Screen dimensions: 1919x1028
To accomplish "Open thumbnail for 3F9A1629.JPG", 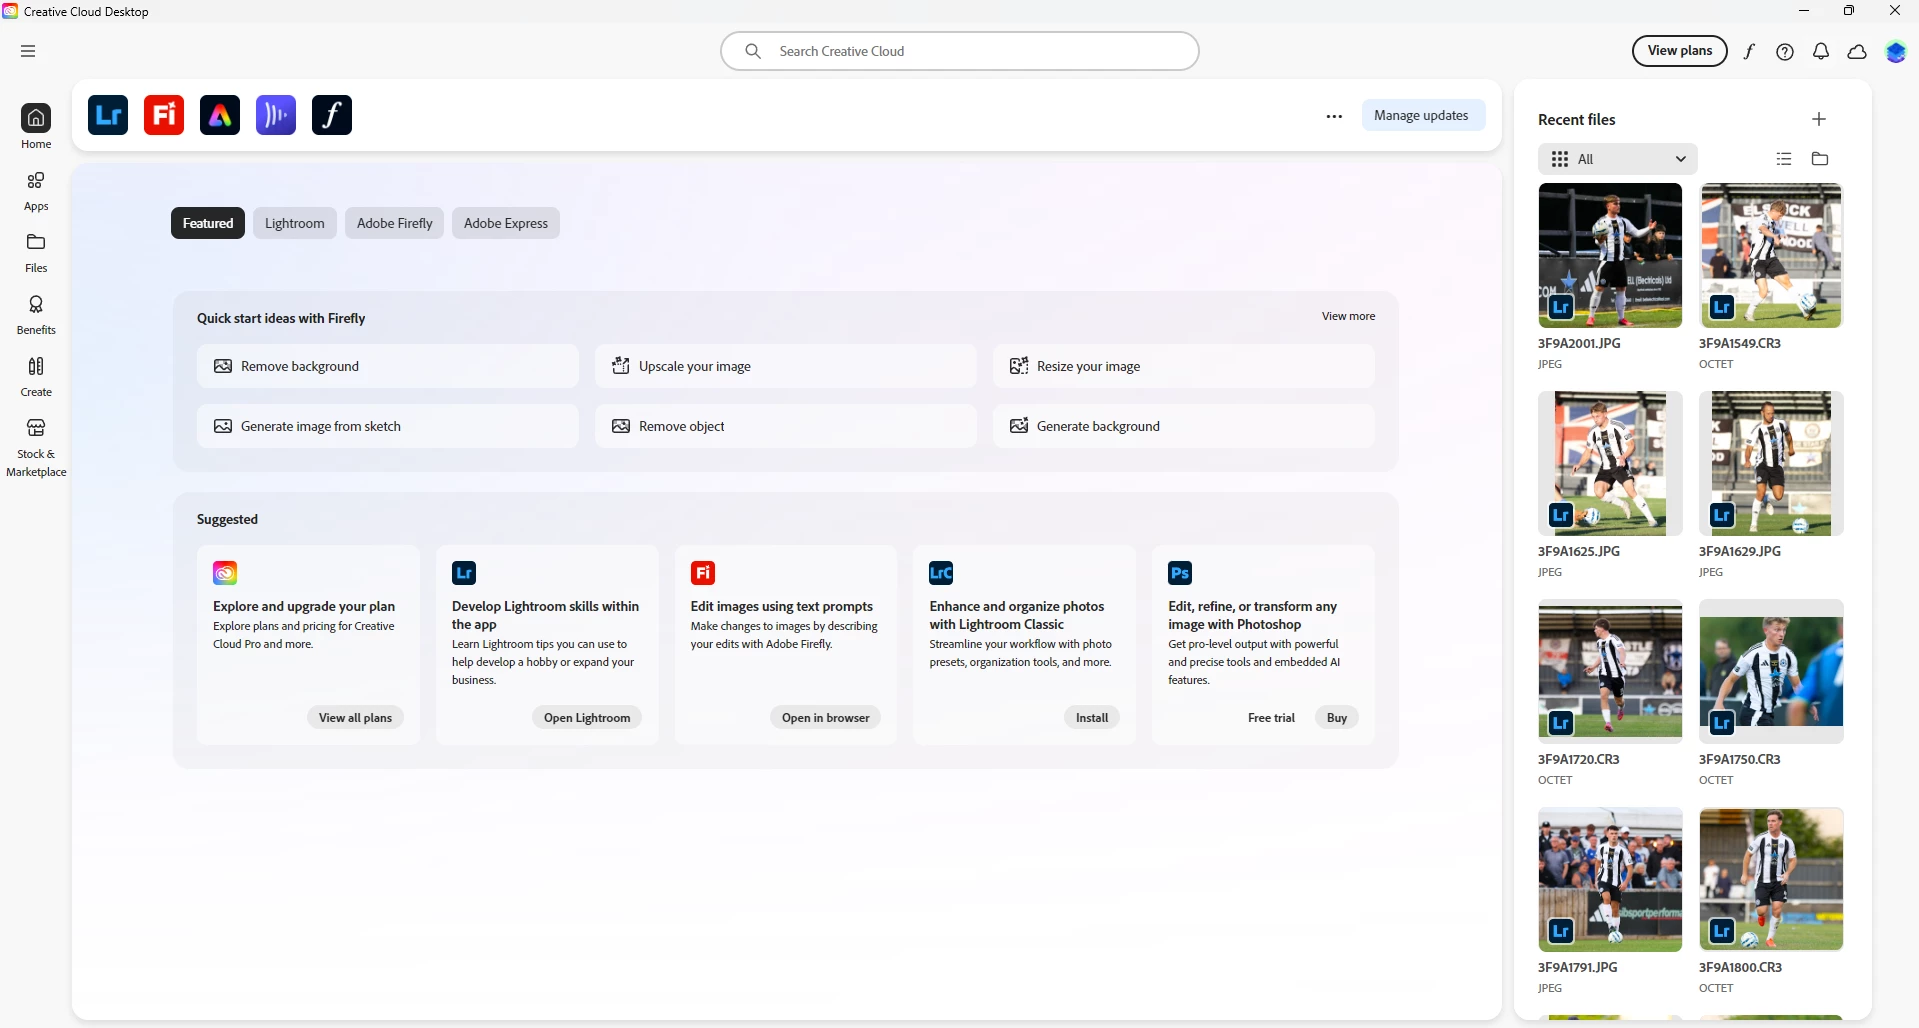I will [1771, 463].
